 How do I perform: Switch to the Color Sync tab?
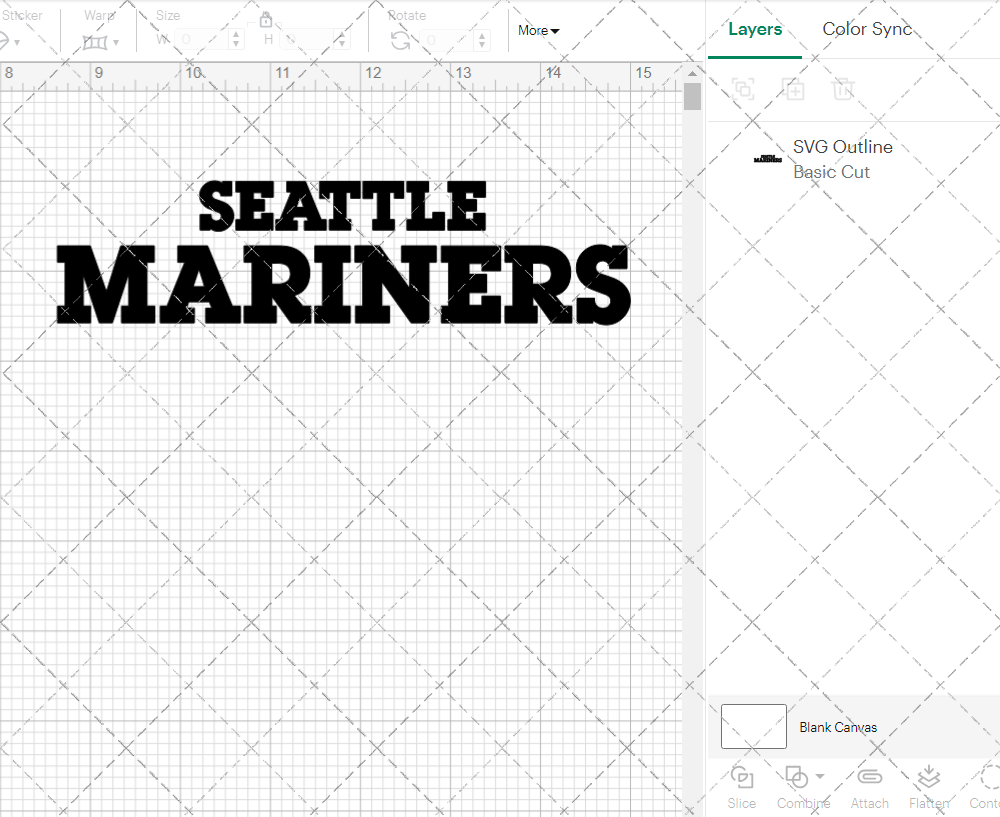(867, 28)
